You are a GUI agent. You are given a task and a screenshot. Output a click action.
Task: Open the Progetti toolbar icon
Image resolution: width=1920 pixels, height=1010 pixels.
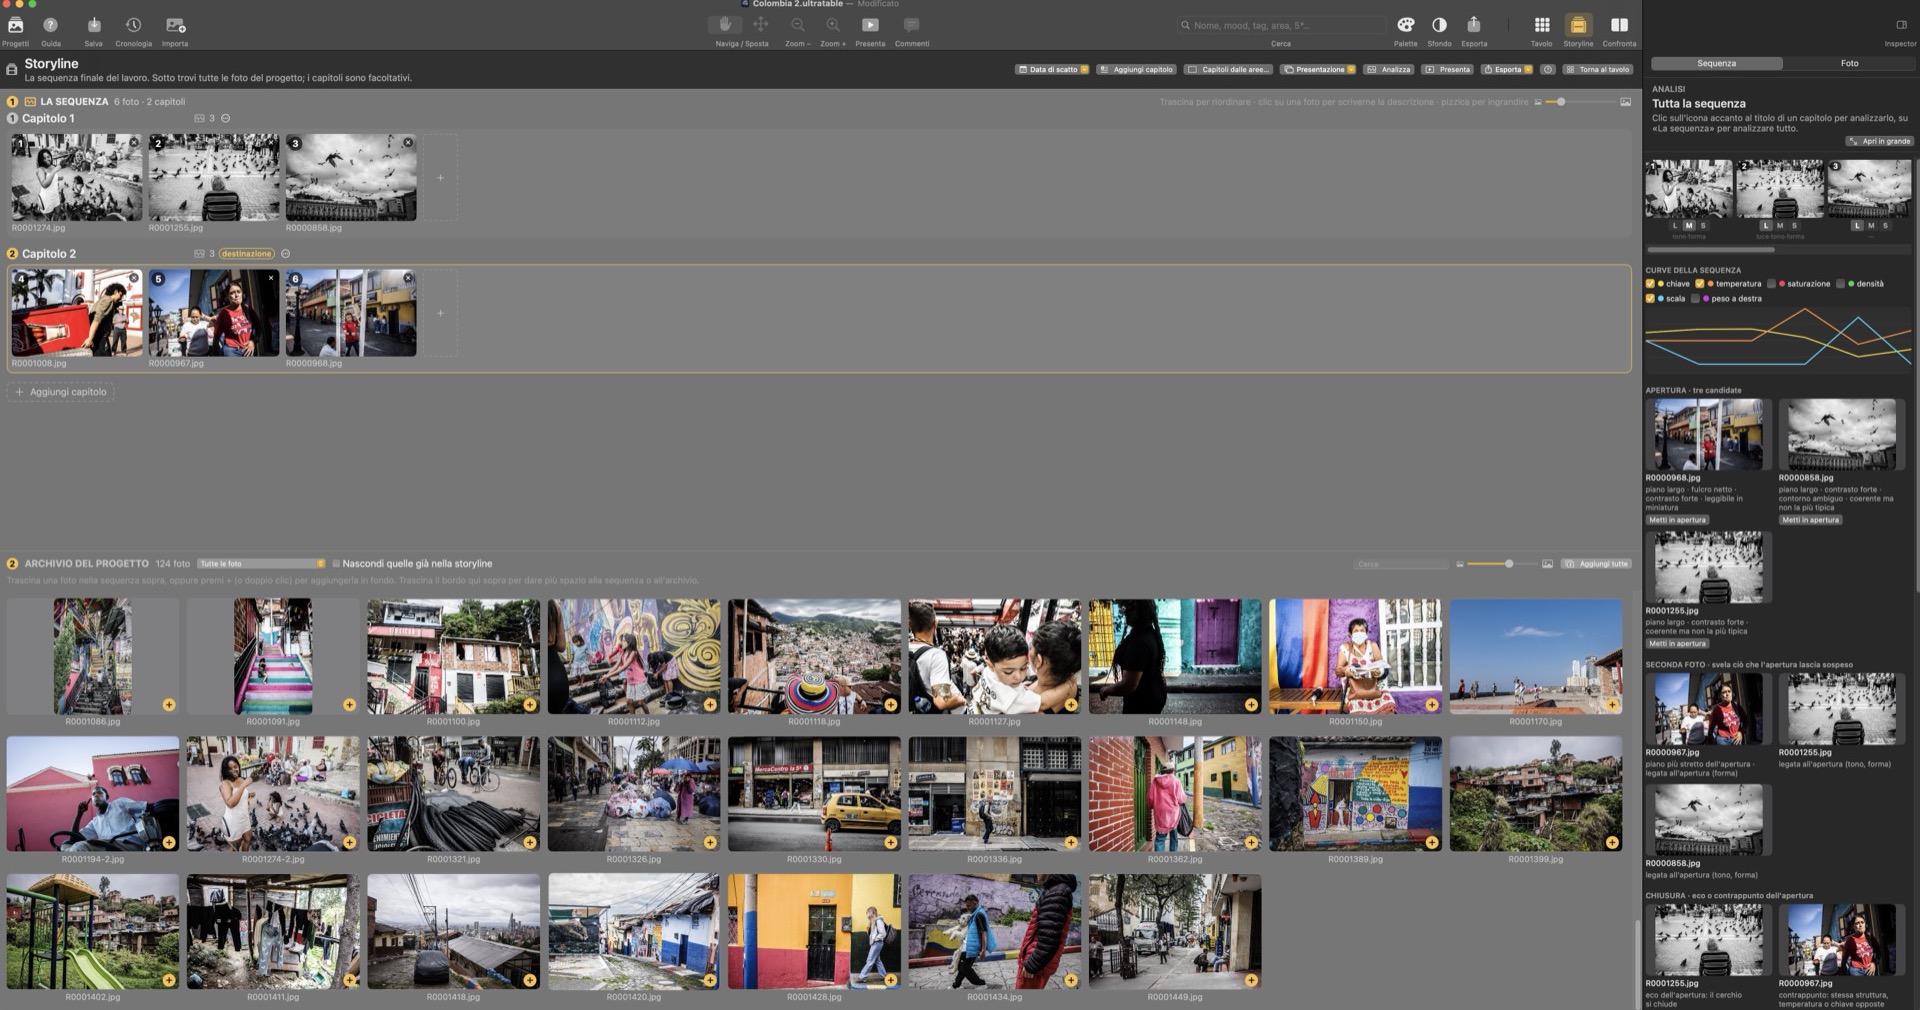pyautogui.click(x=15, y=25)
